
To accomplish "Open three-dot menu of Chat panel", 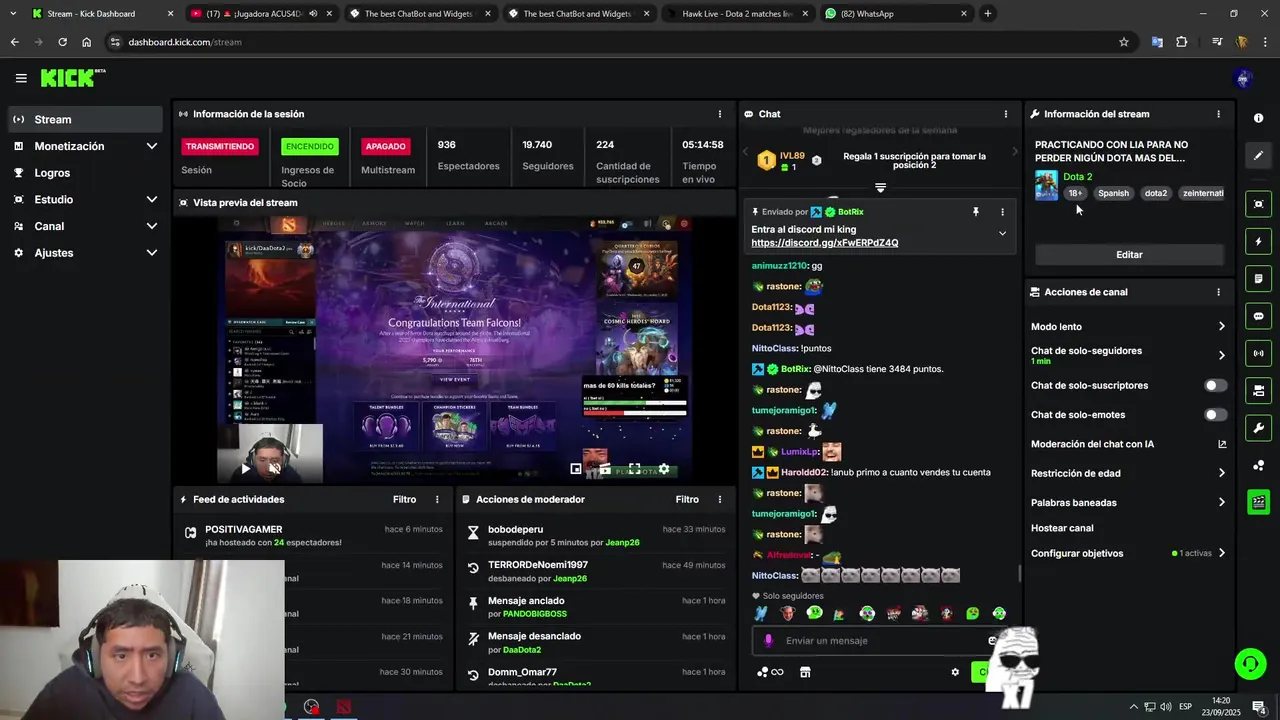I will [1005, 114].
